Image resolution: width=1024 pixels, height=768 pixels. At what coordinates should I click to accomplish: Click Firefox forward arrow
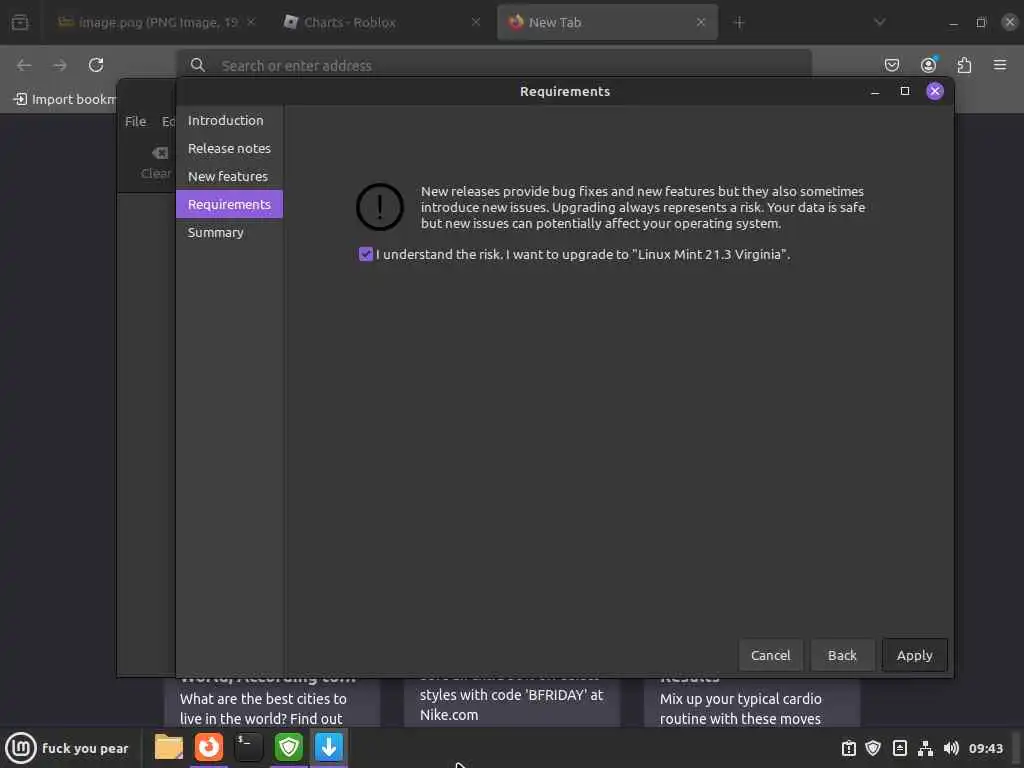(59, 65)
